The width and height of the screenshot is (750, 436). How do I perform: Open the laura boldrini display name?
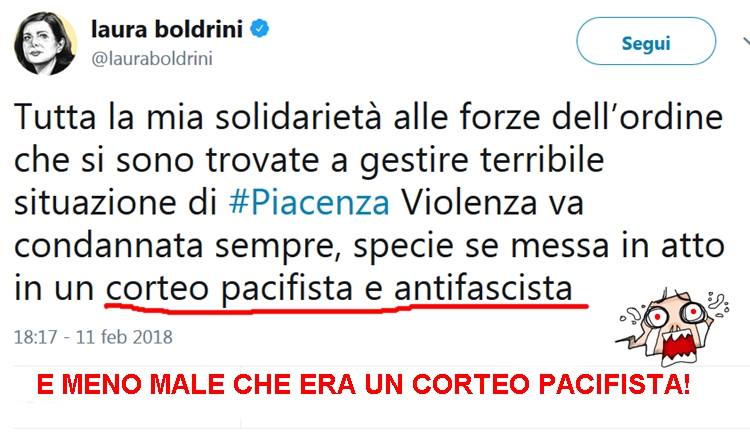point(167,30)
